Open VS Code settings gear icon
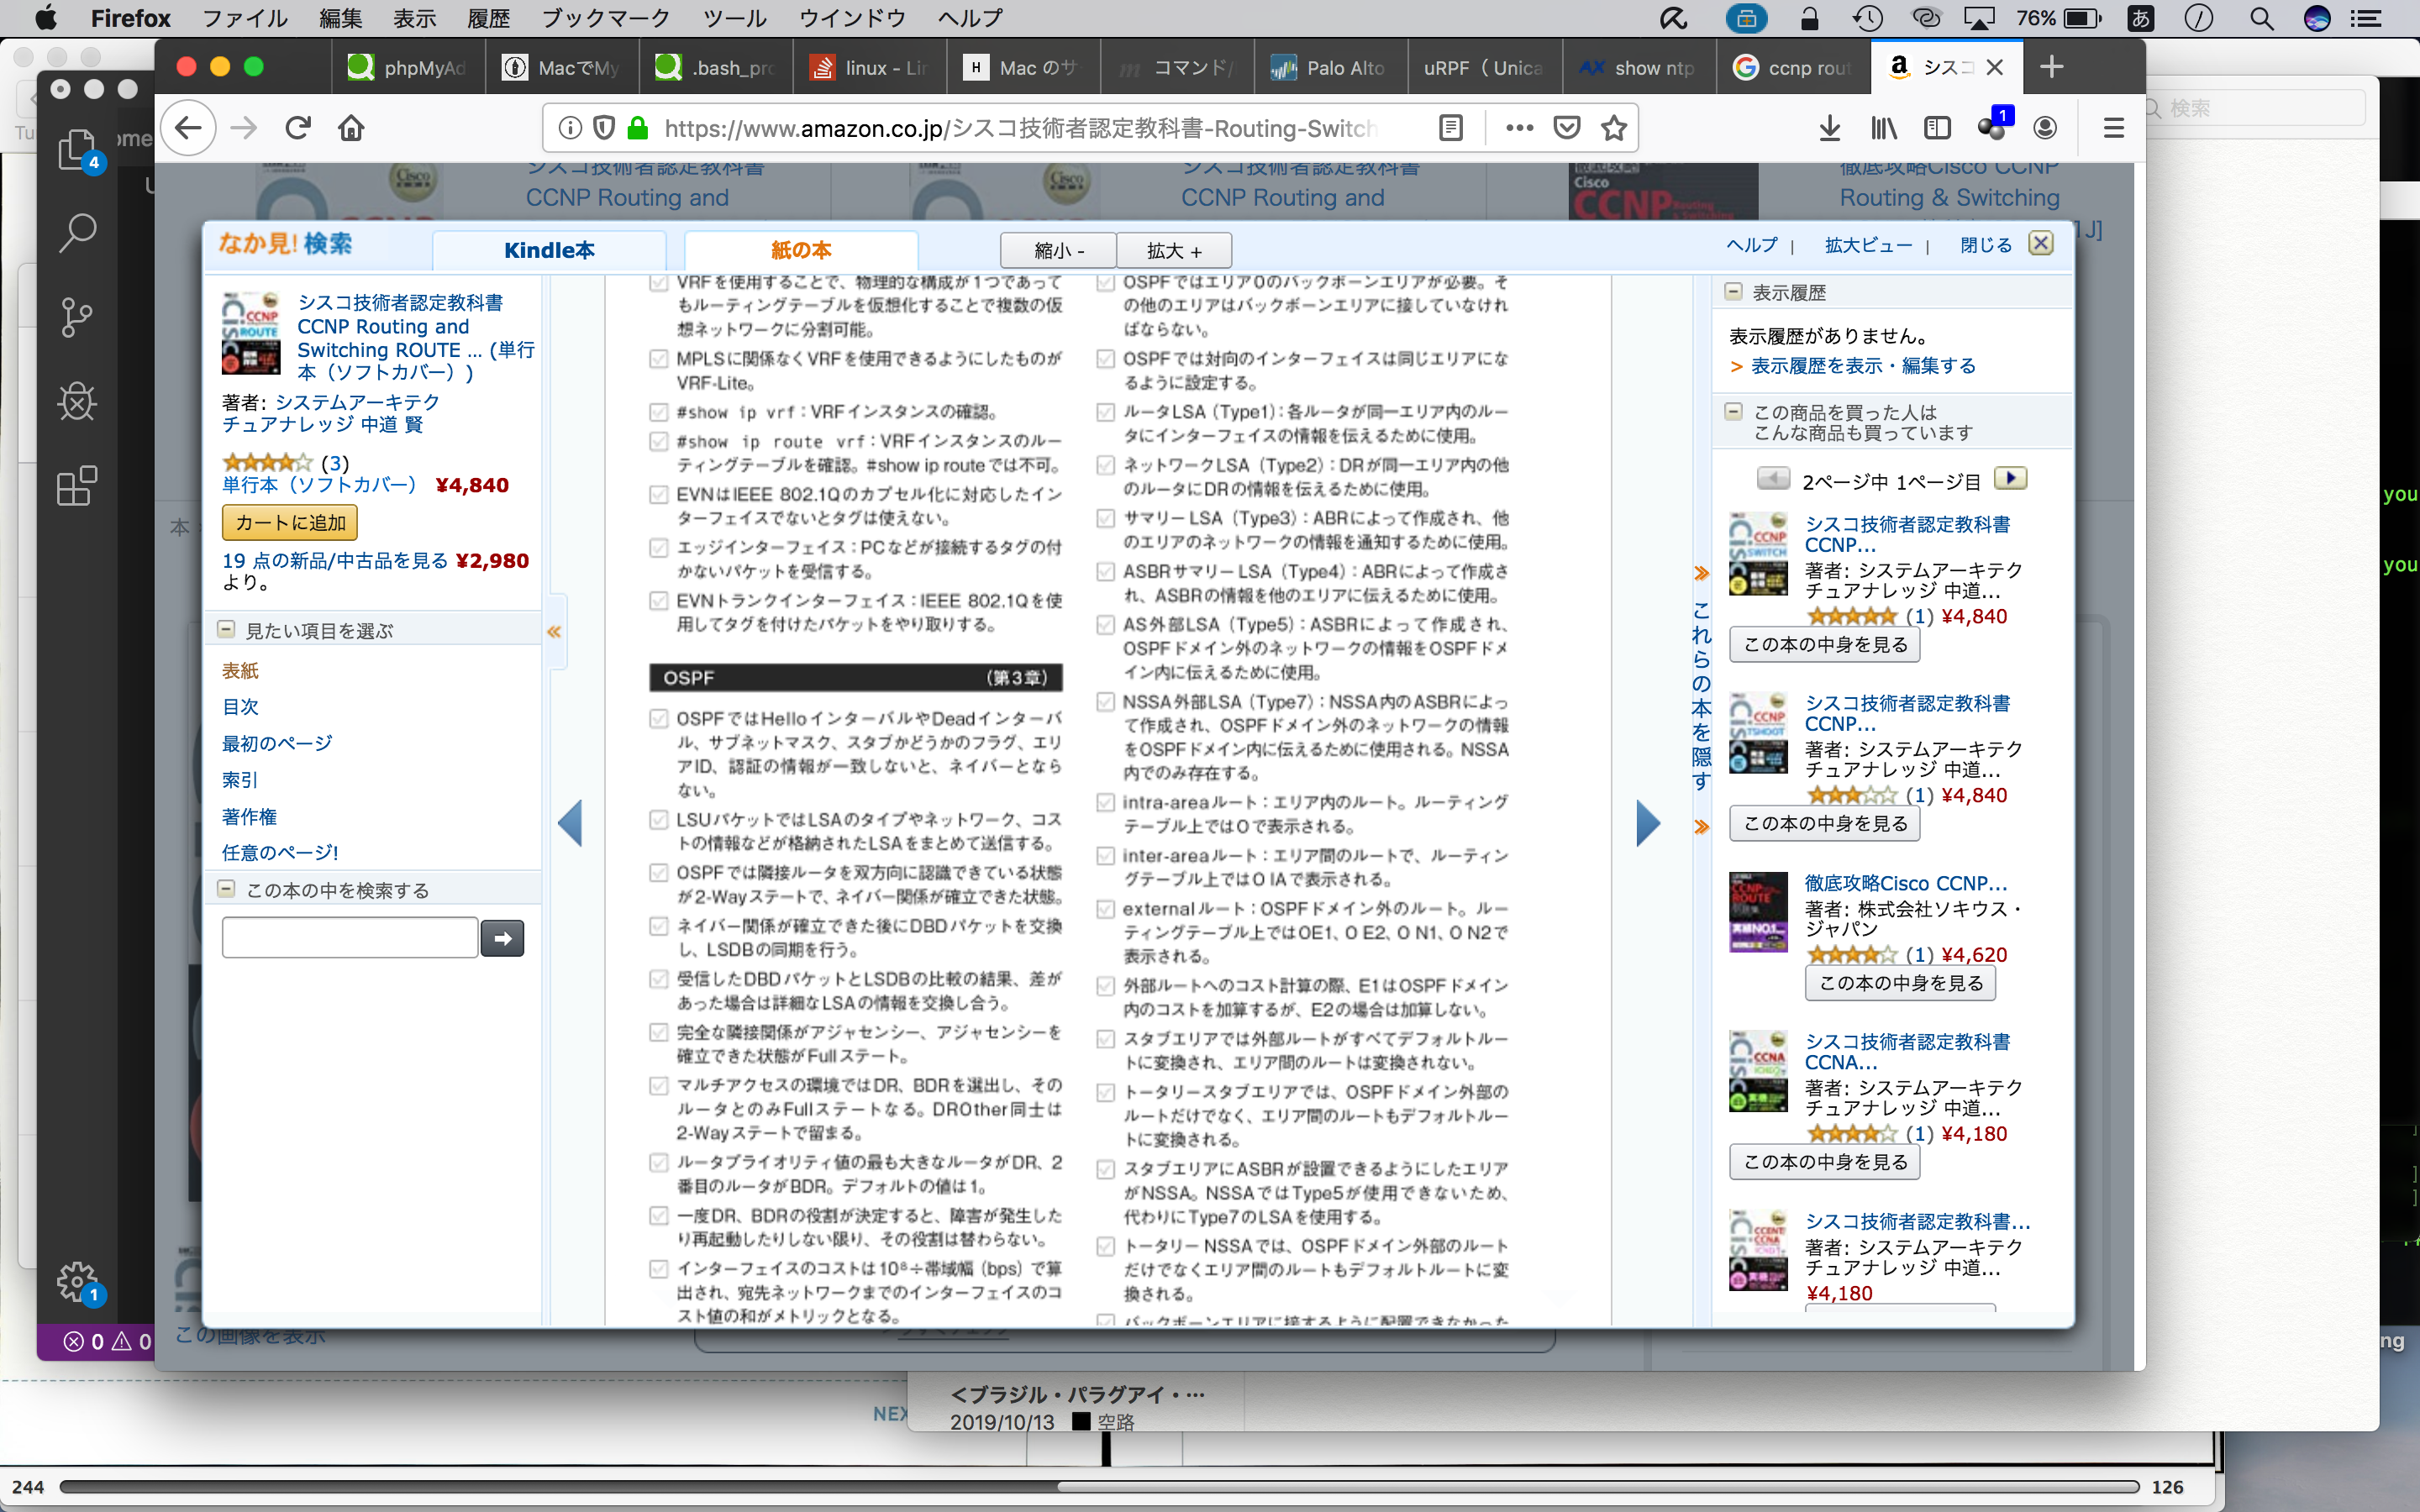Image resolution: width=2420 pixels, height=1512 pixels. pos(77,1281)
